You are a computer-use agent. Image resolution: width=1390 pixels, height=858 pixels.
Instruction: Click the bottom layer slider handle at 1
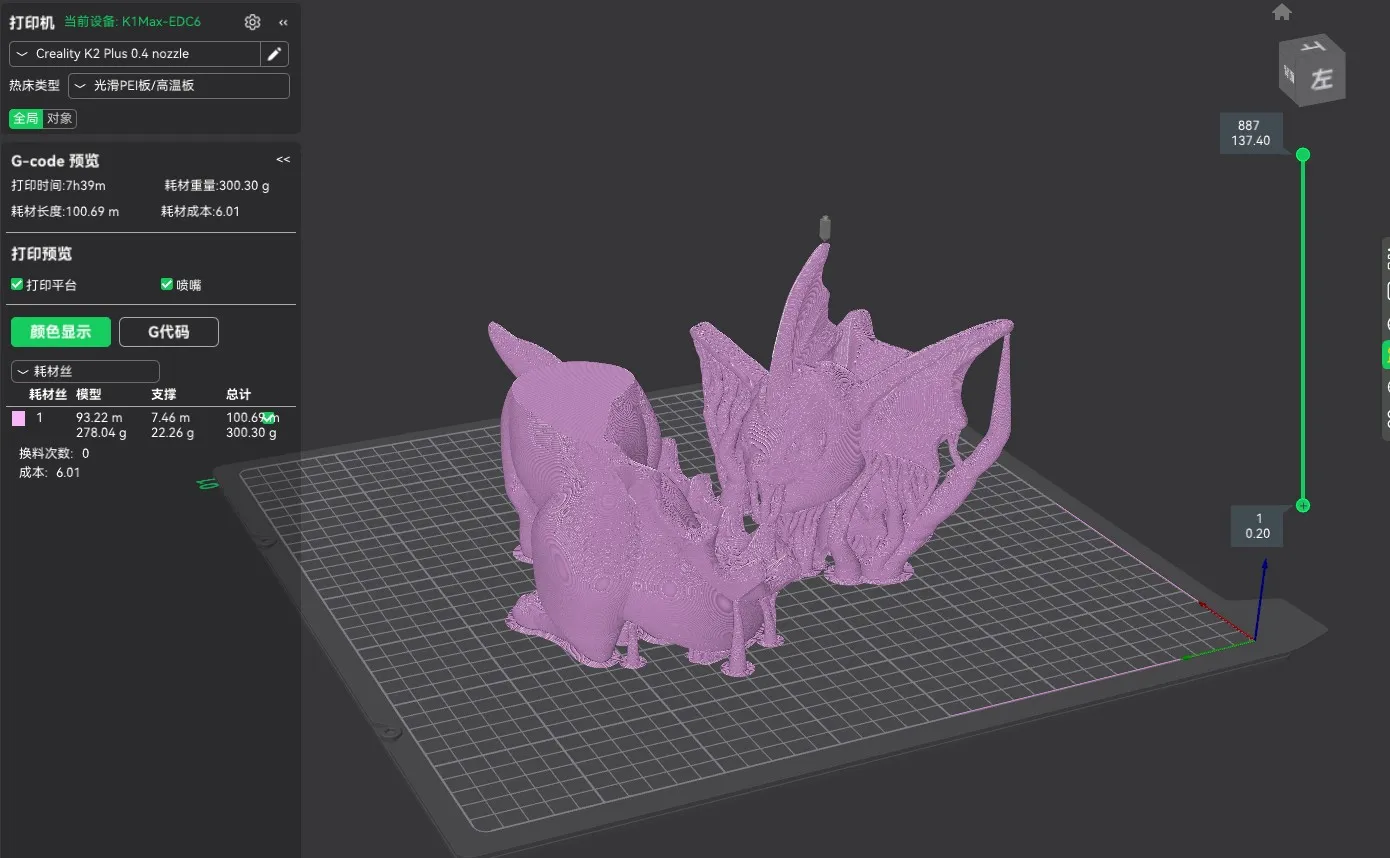(x=1303, y=505)
